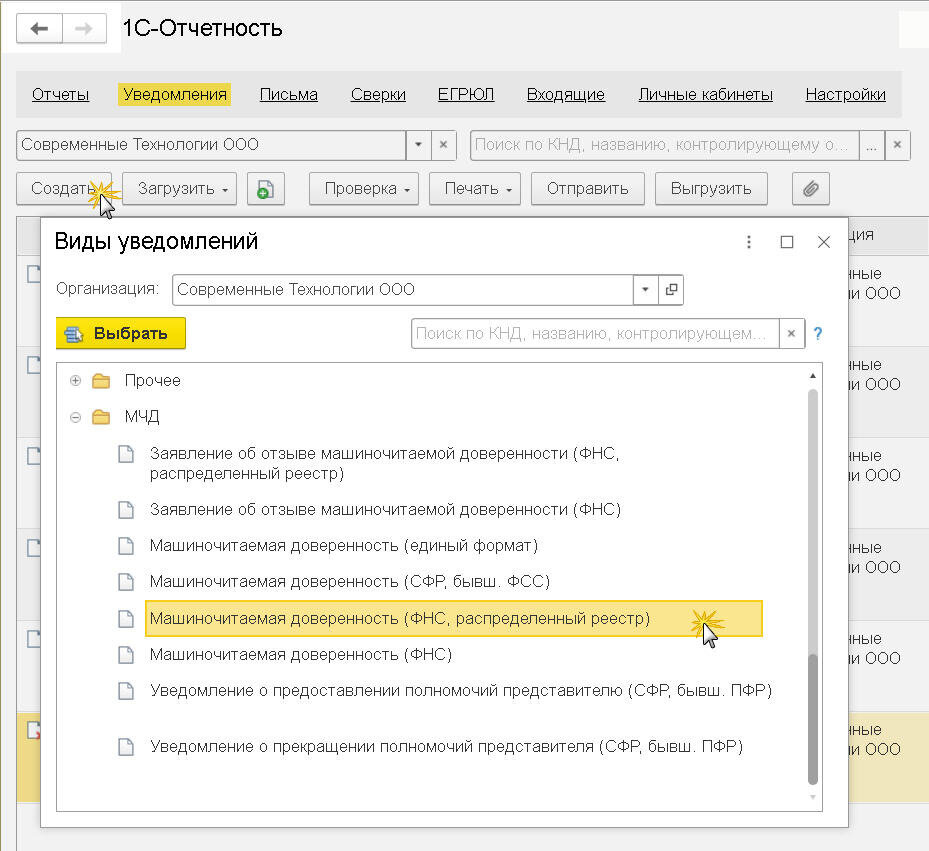Switch to the Настройки tab
The height and width of the screenshot is (851, 929).
(x=845, y=95)
